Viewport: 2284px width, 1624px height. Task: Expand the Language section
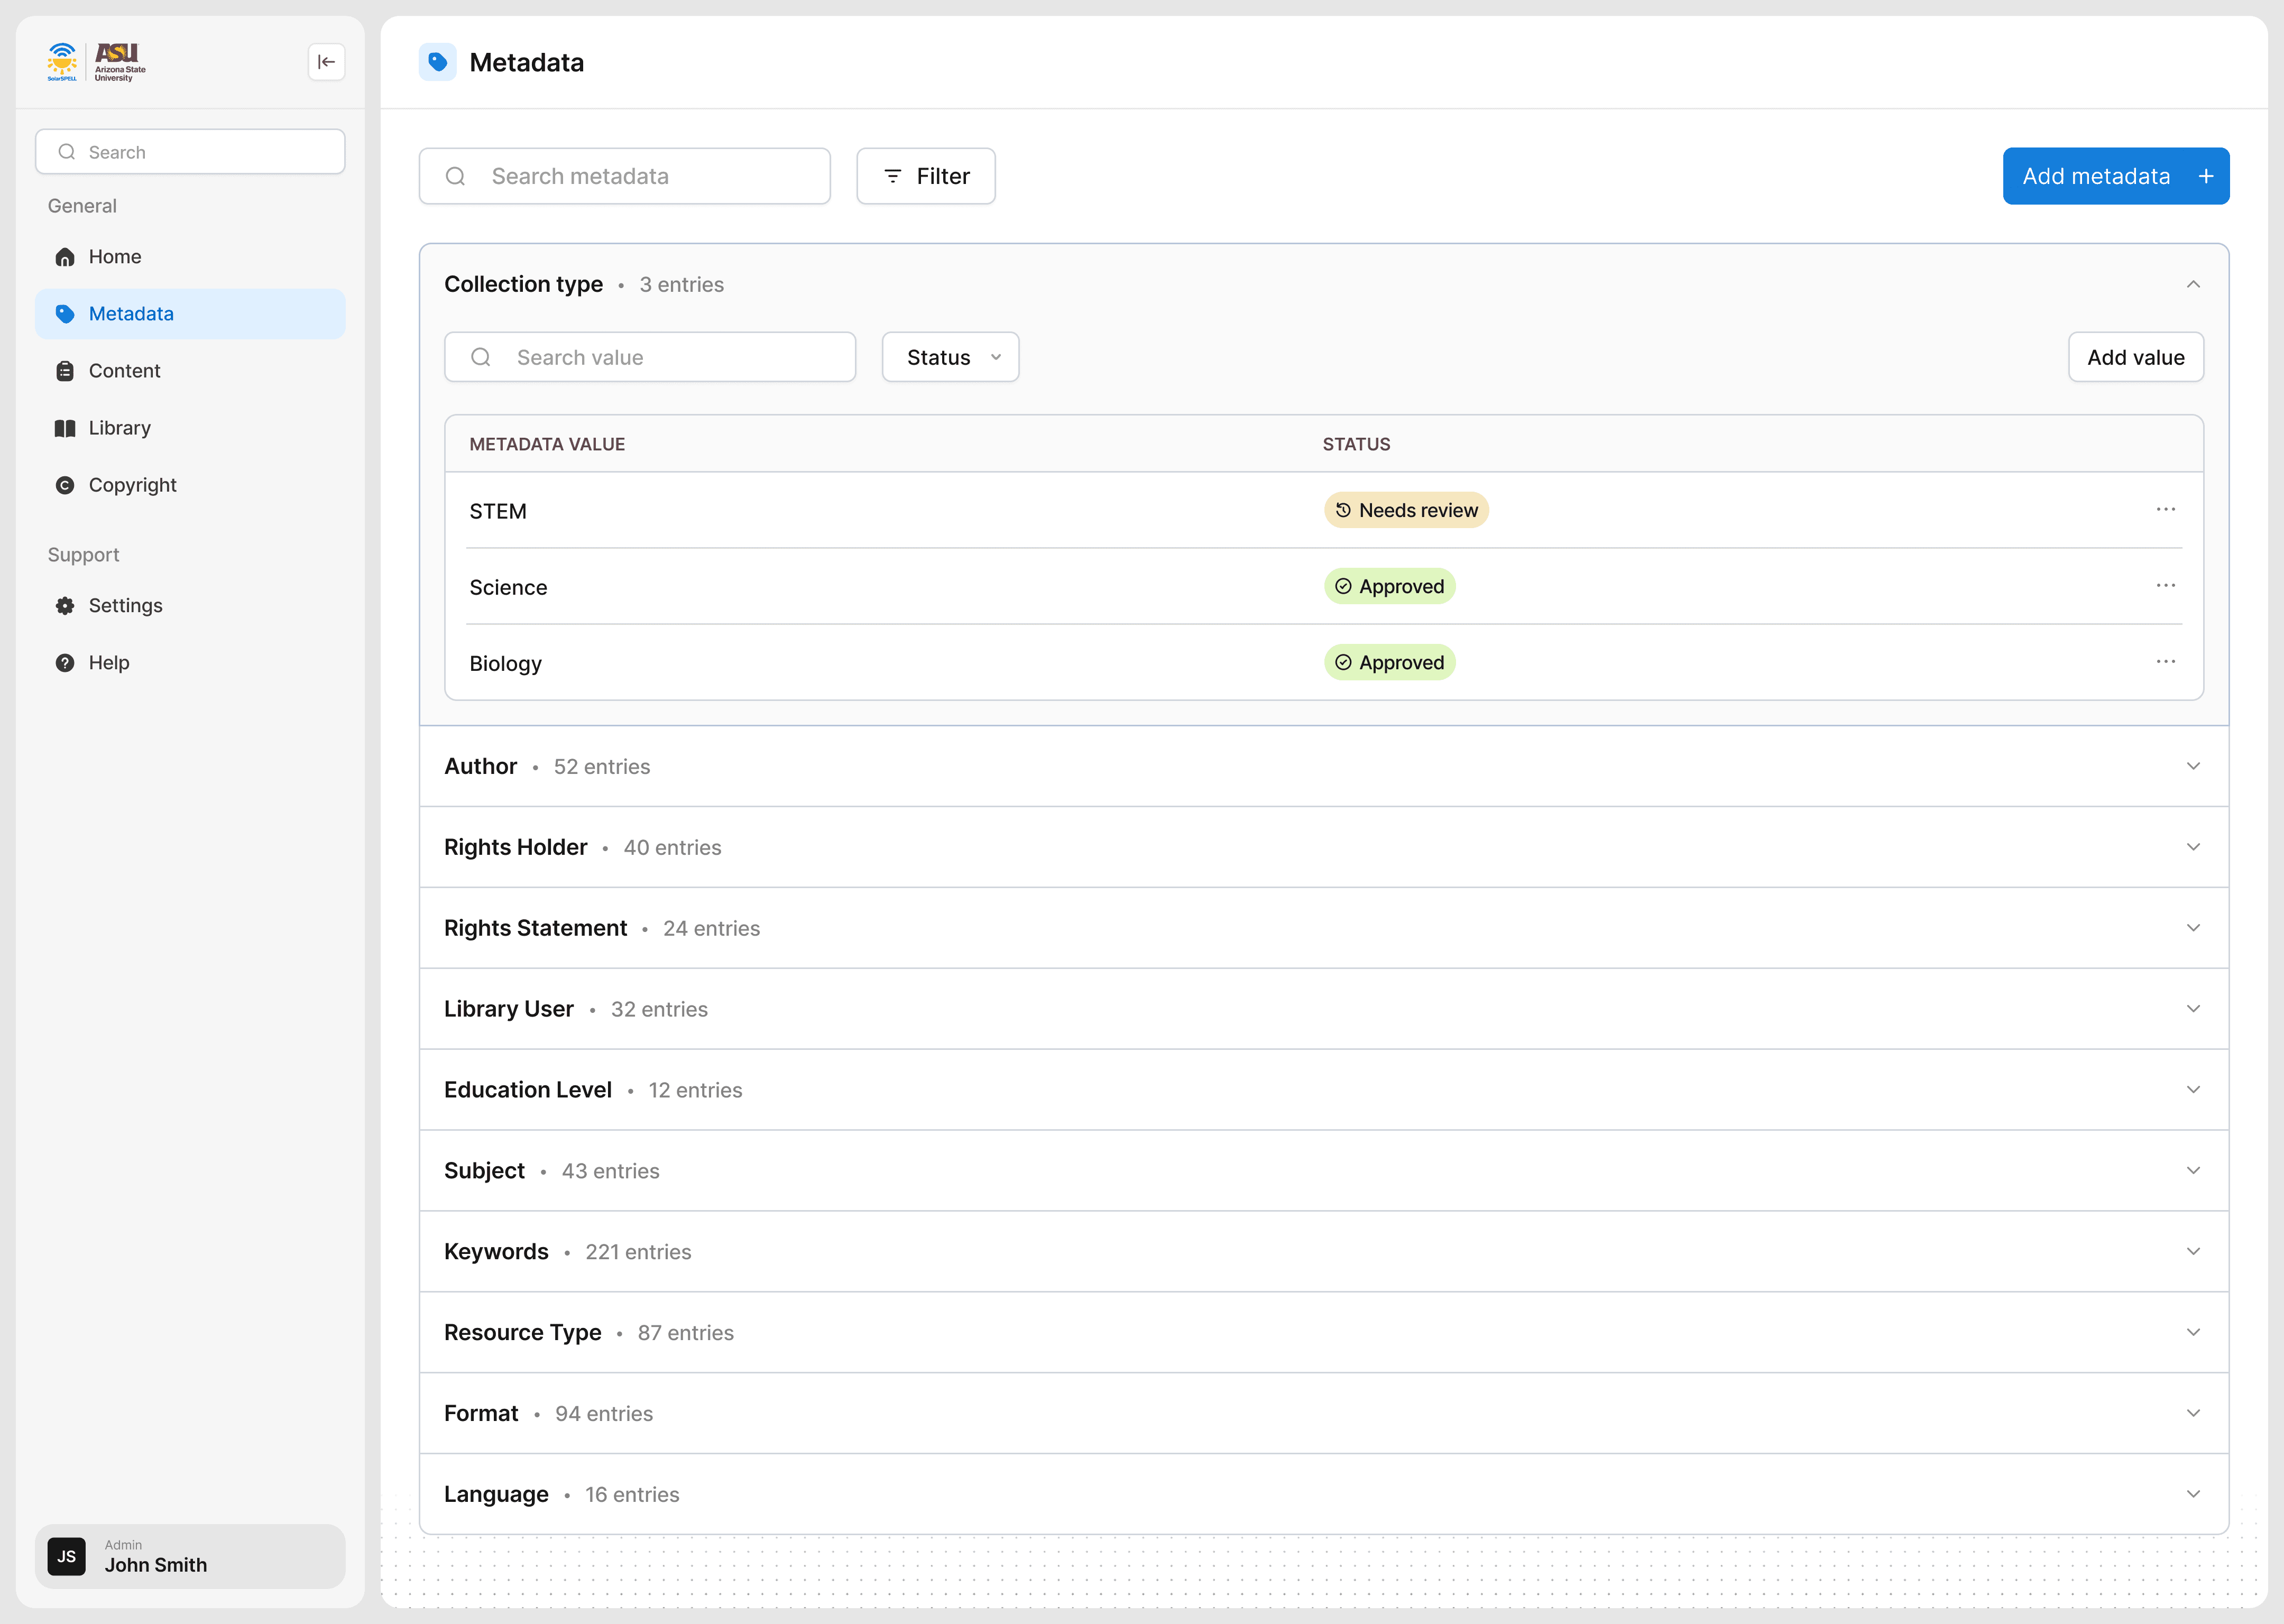coord(2192,1494)
